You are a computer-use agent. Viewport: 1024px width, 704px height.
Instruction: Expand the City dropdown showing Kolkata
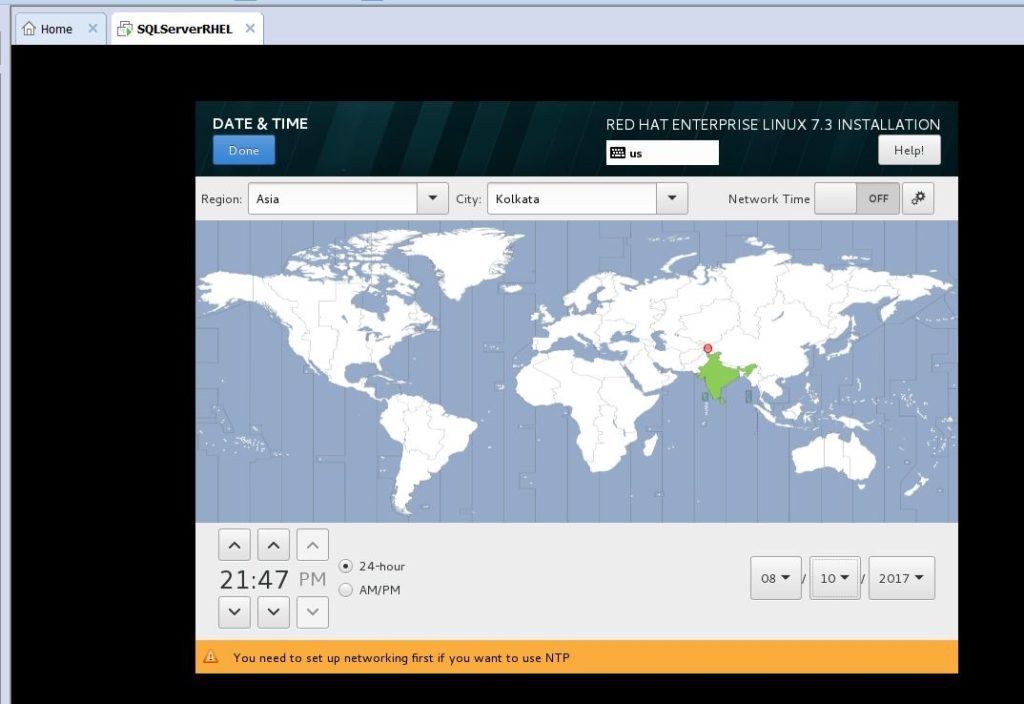[x=587, y=198]
